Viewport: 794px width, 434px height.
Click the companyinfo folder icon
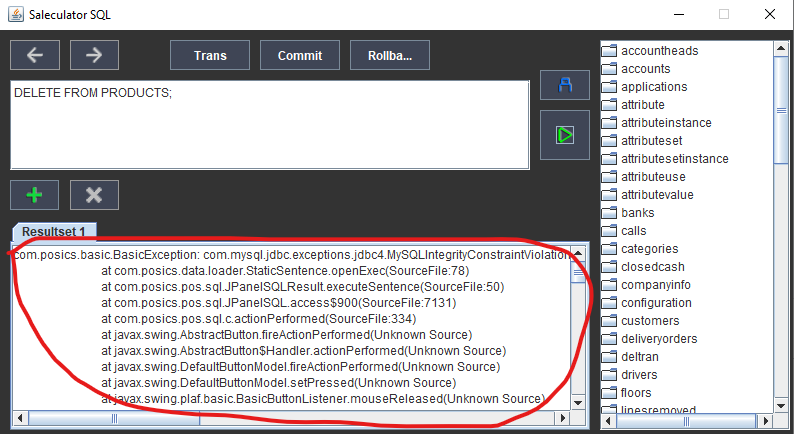tap(609, 285)
